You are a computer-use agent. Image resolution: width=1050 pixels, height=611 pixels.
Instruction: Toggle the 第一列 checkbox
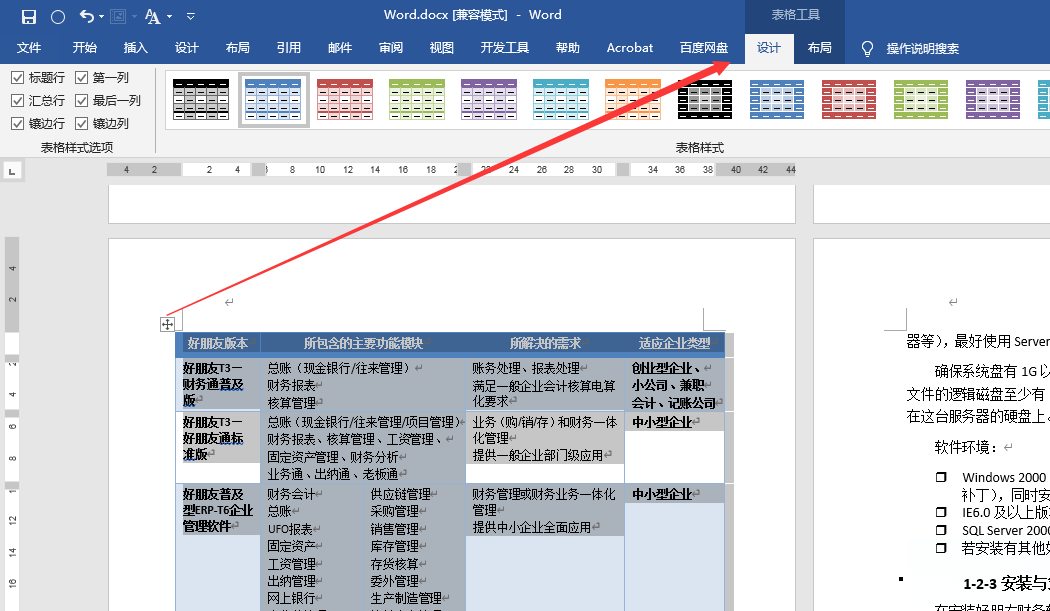tap(82, 78)
